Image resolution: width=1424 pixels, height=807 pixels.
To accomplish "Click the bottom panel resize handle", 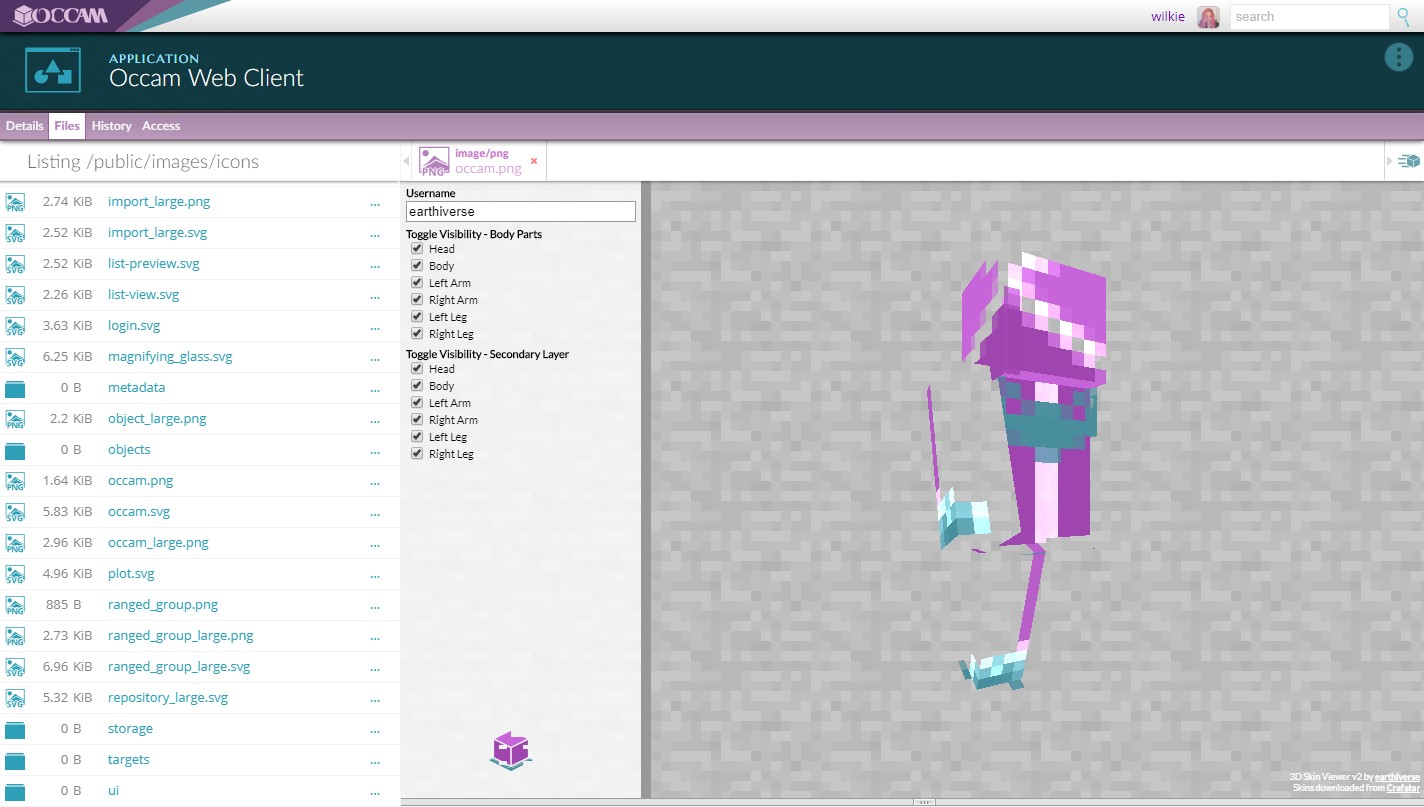I will pos(925,802).
